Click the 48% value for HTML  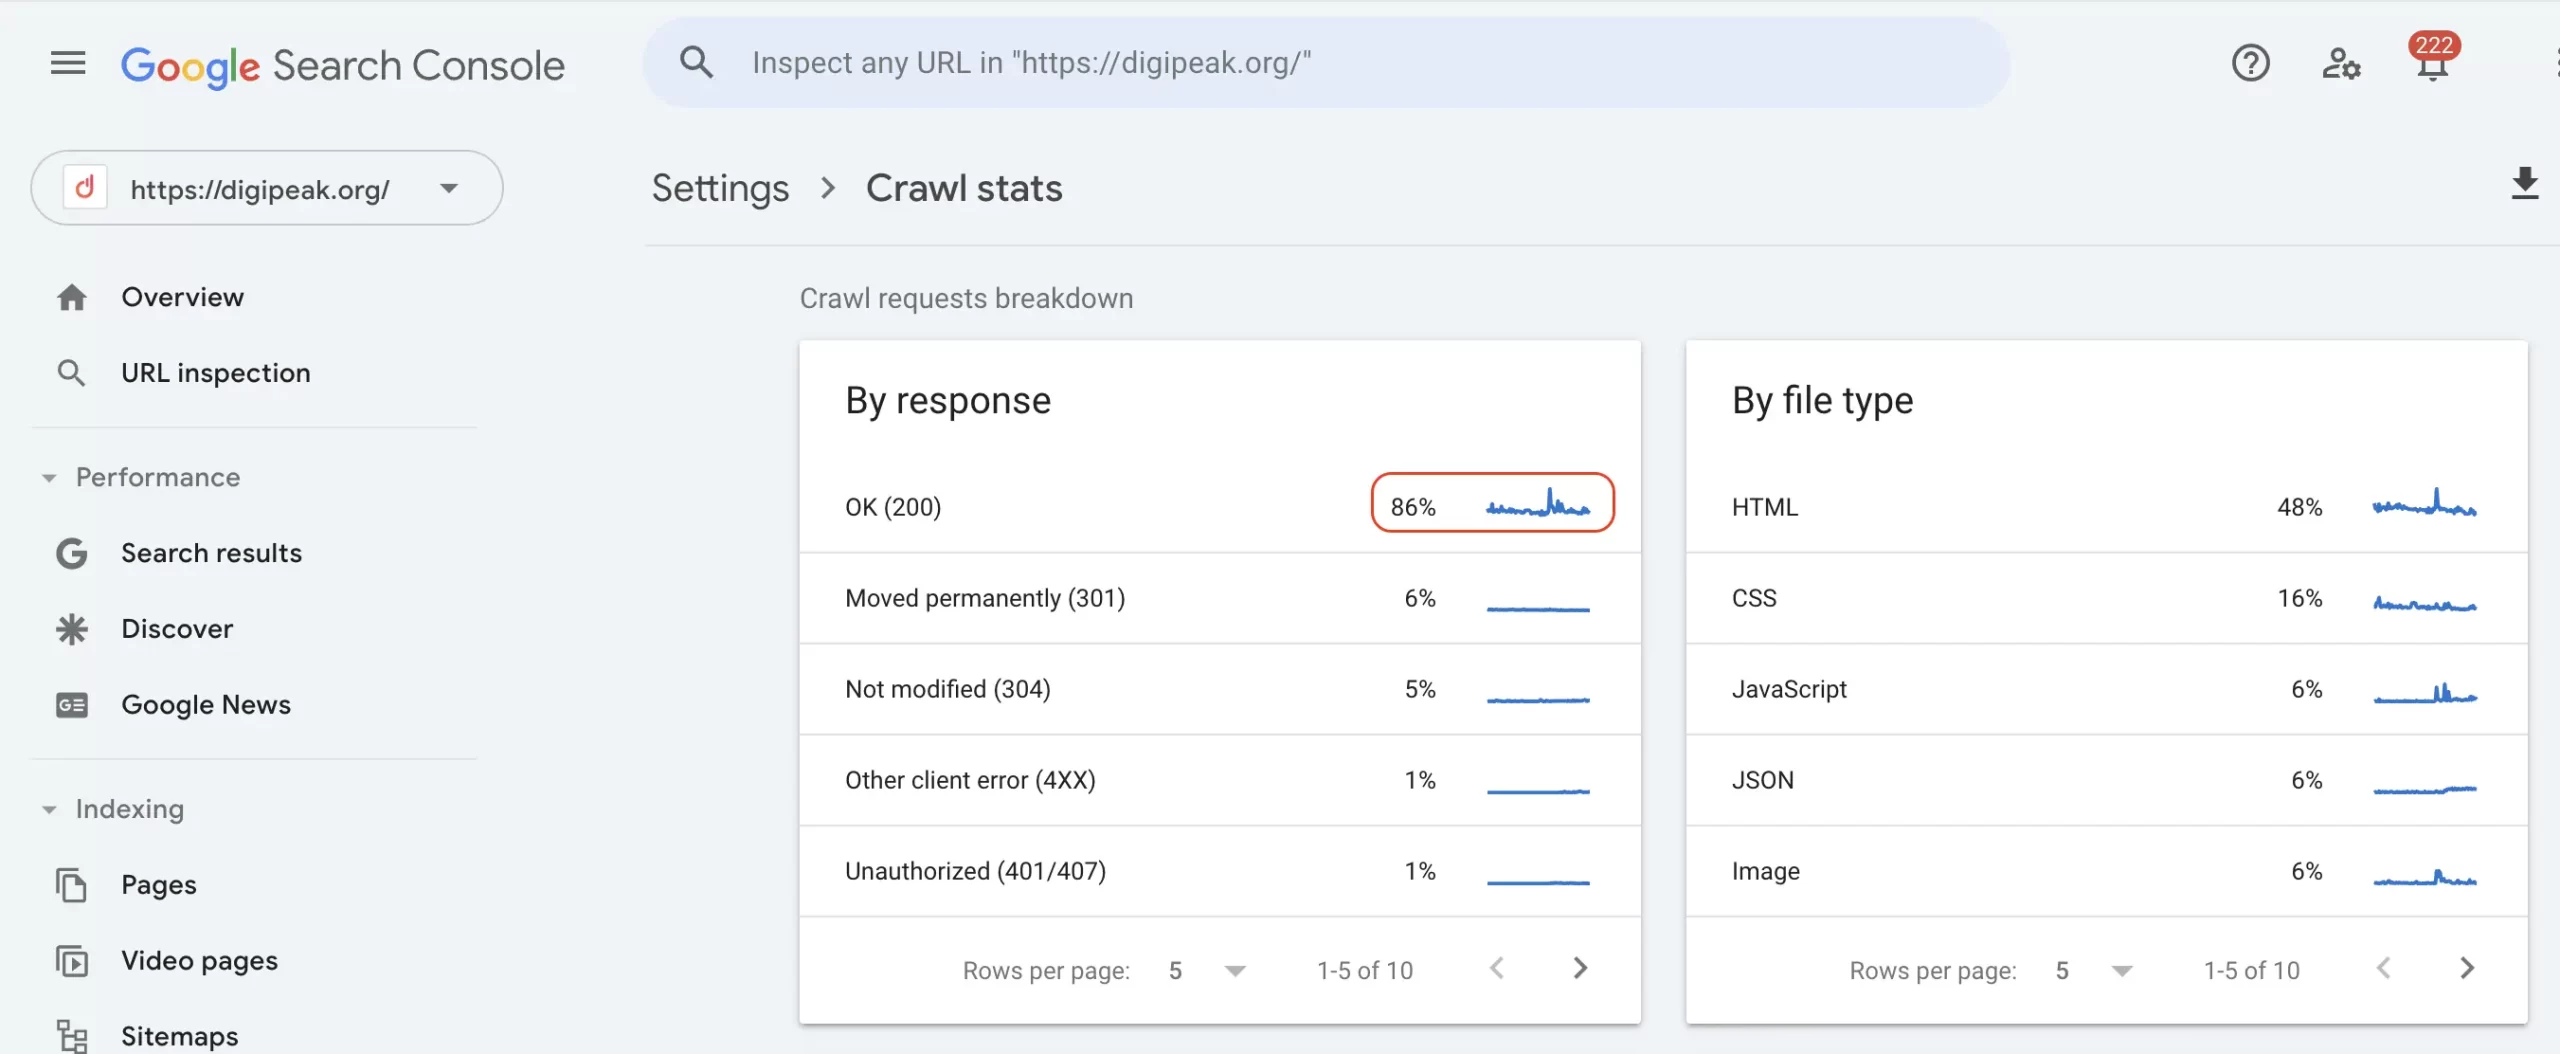tap(2300, 507)
